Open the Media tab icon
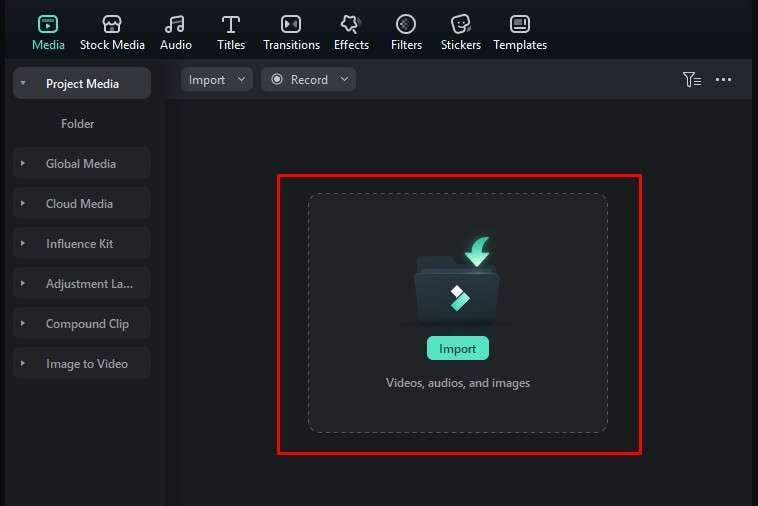Viewport: 758px width, 506px height. click(48, 24)
